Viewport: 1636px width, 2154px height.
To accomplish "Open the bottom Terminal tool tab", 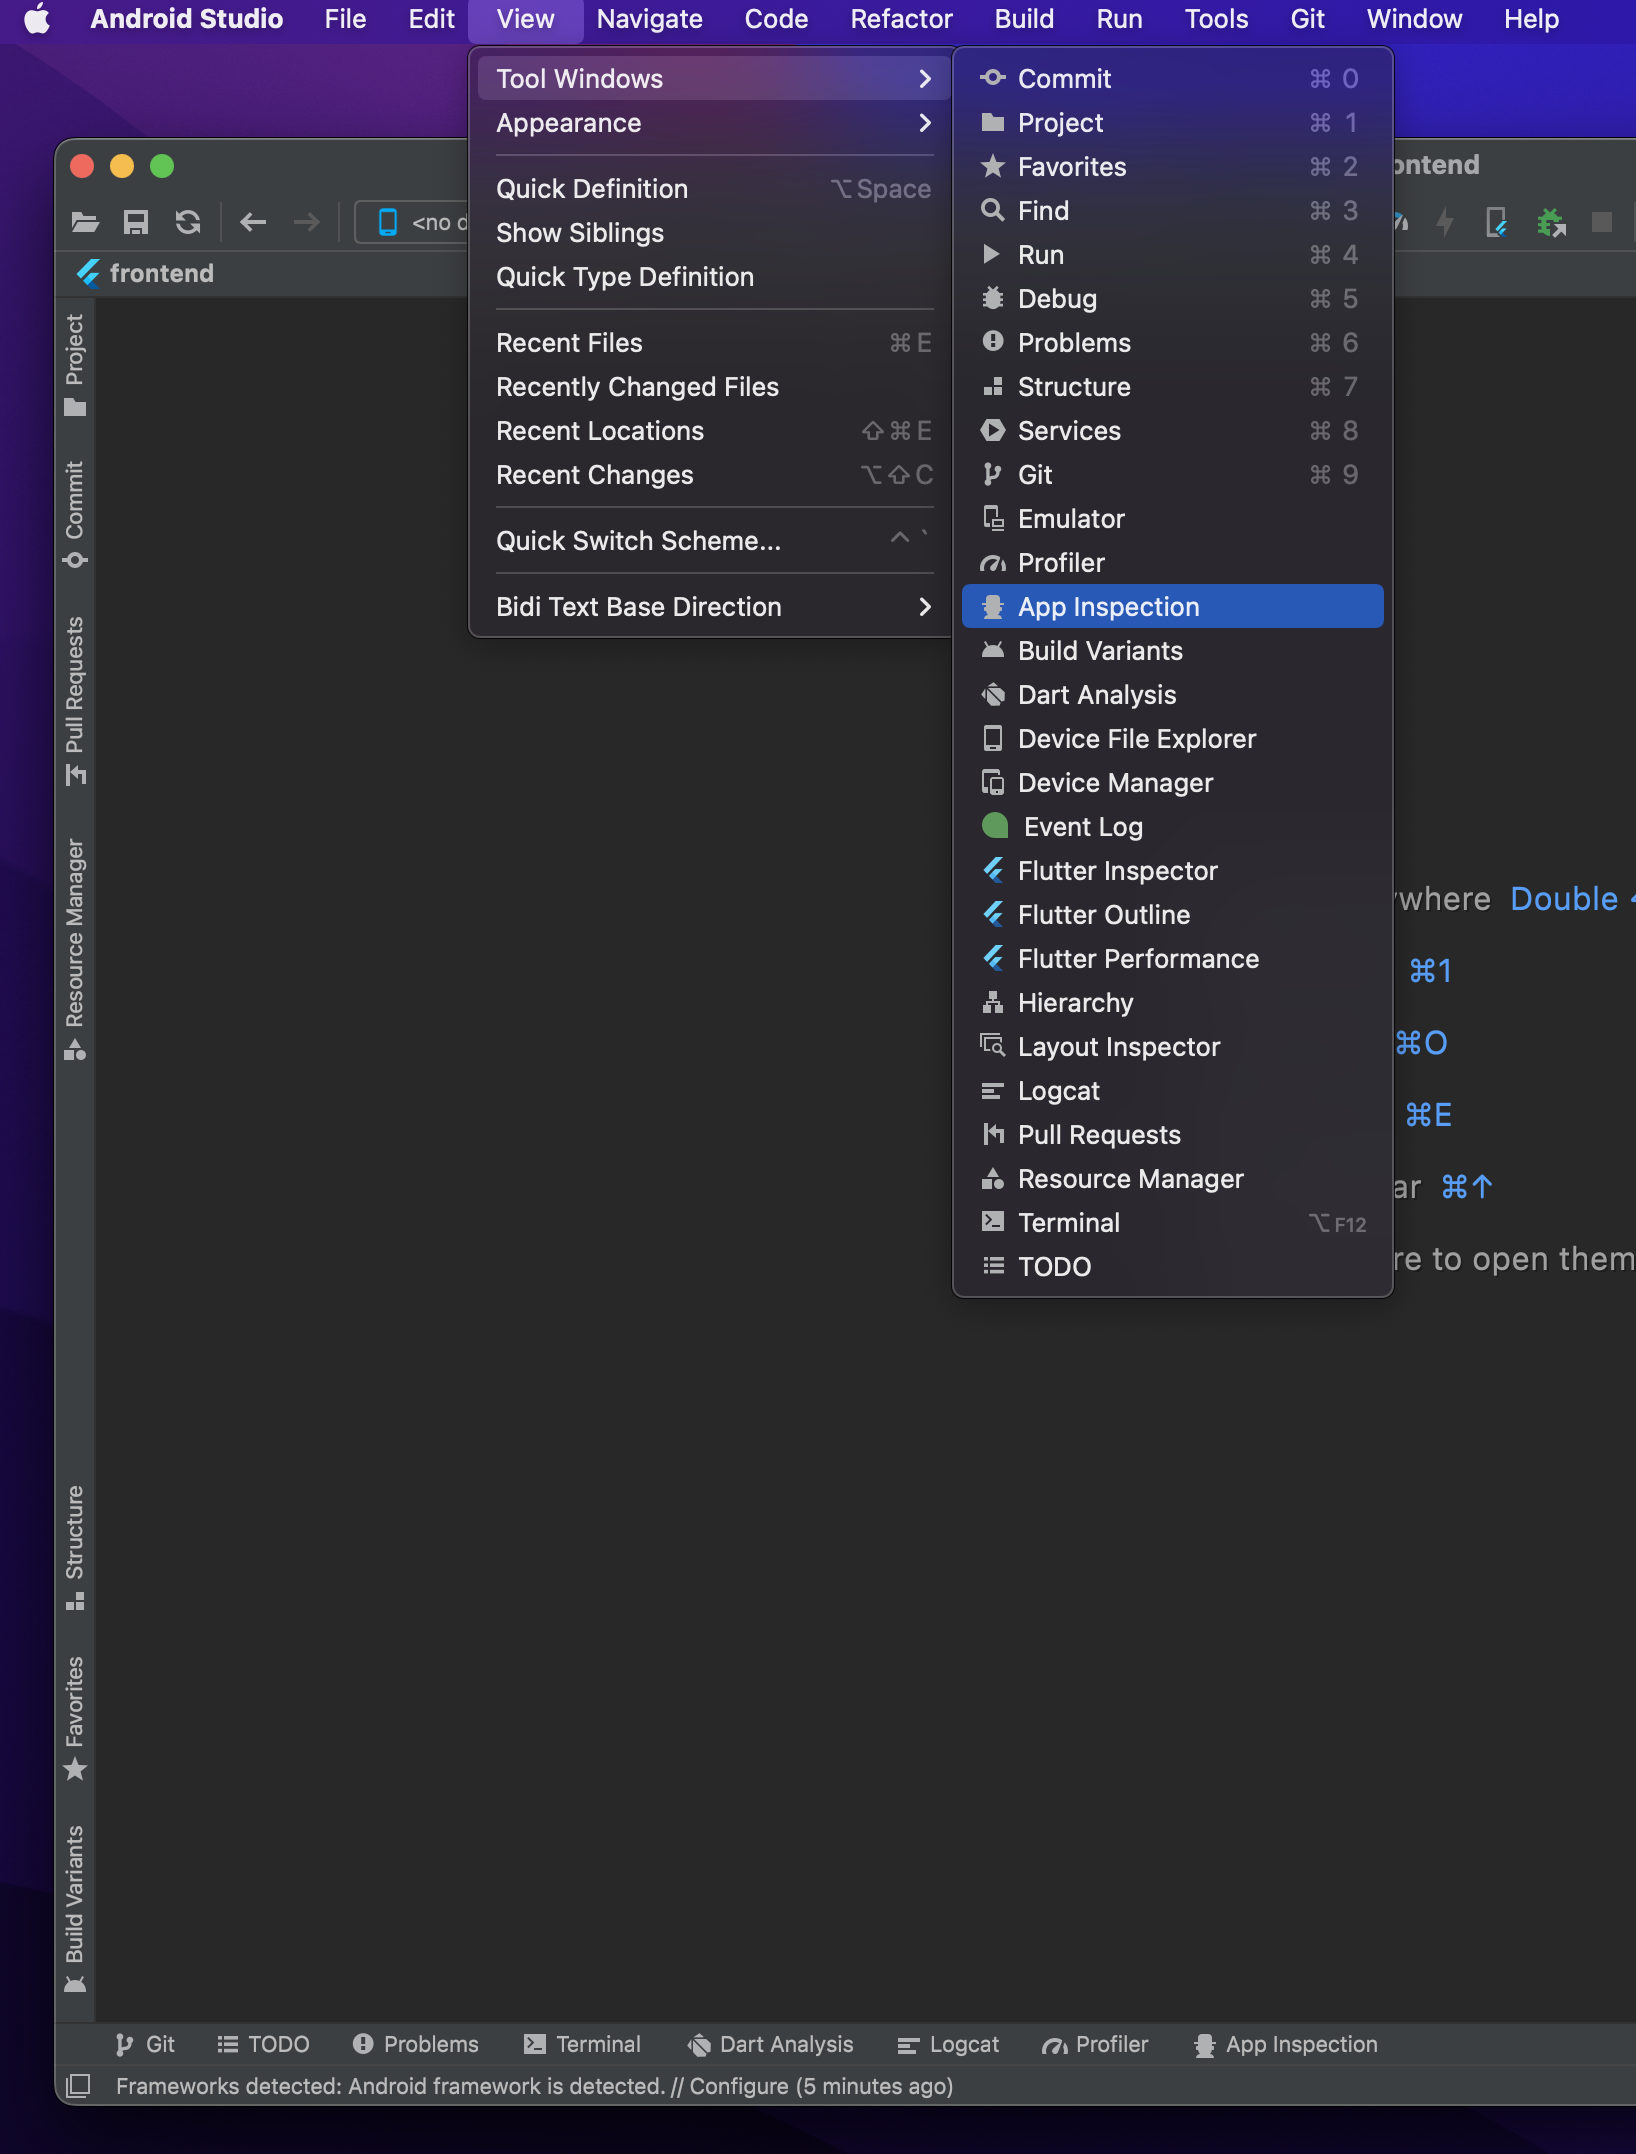I will [x=583, y=2044].
